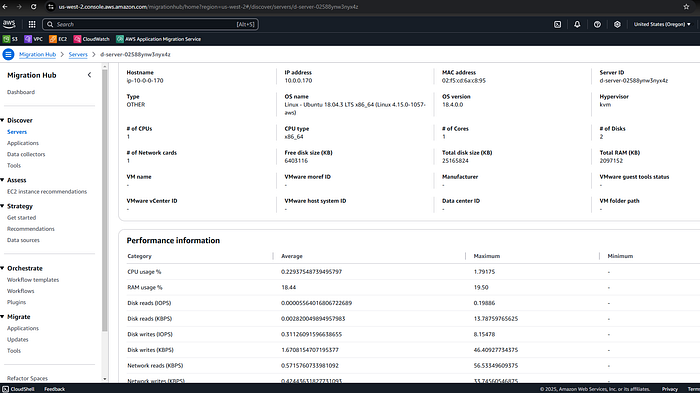The width and height of the screenshot is (700, 393).
Task: Select the hostname value ip-10-0-0-170
Action: coord(145,80)
